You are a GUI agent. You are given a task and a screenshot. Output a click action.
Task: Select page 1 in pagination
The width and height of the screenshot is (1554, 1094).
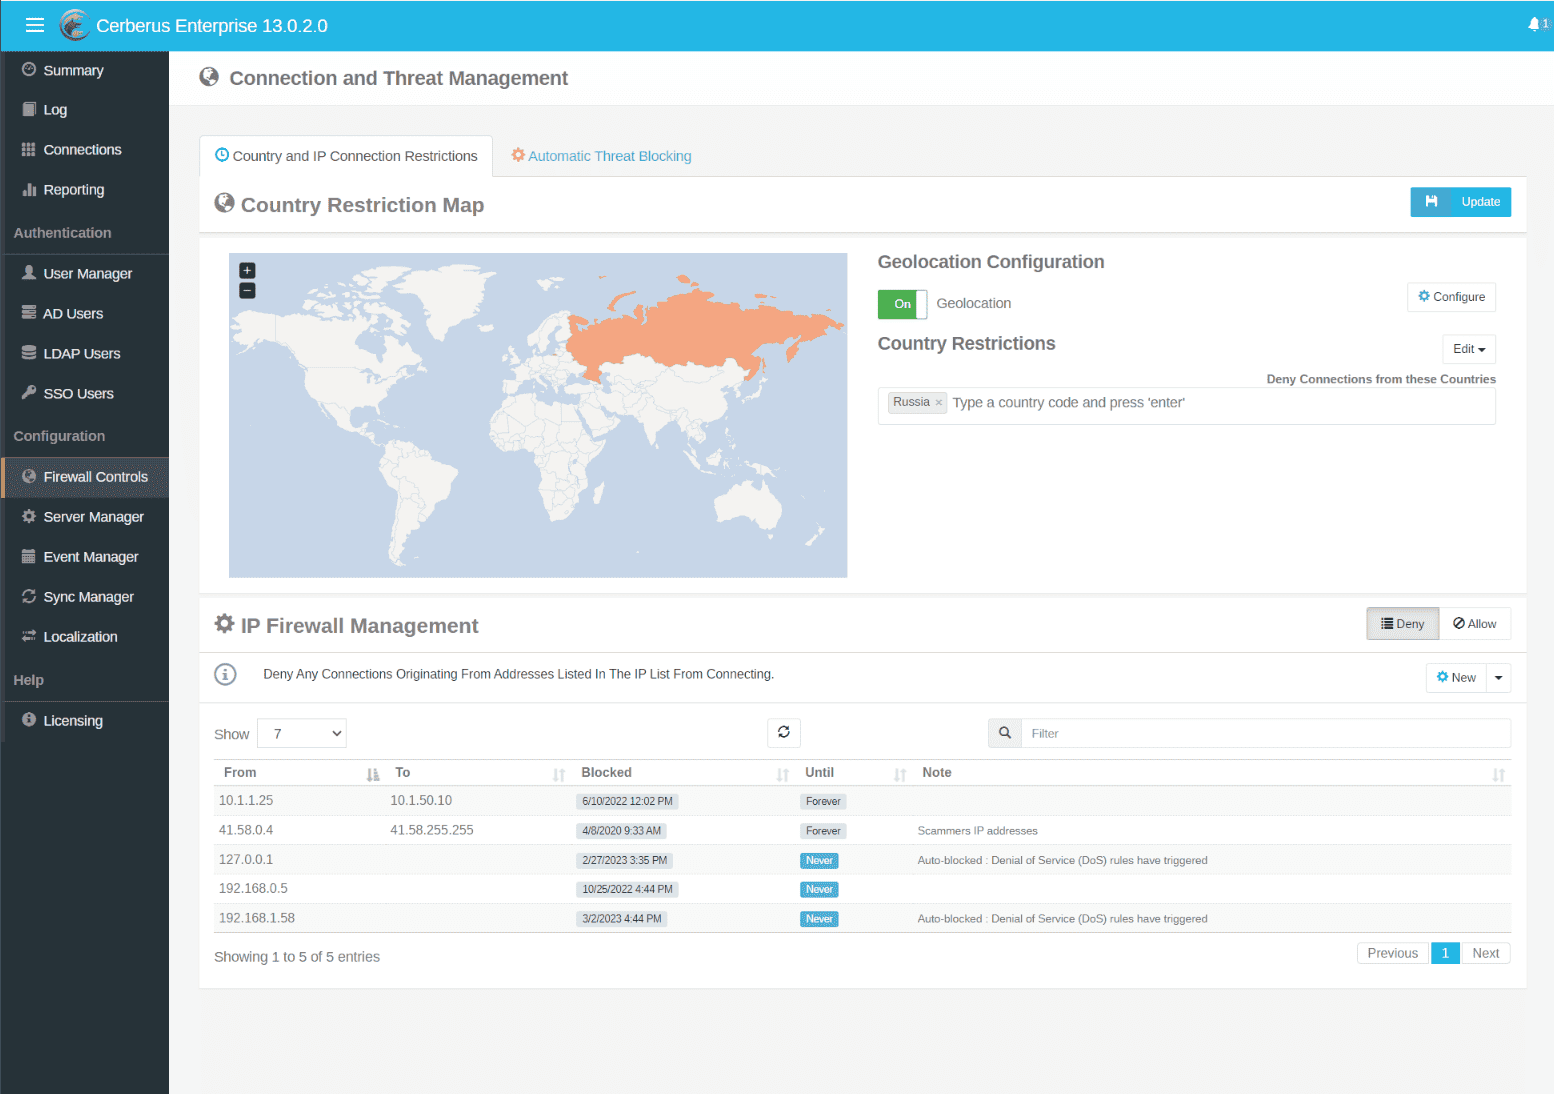[1445, 953]
